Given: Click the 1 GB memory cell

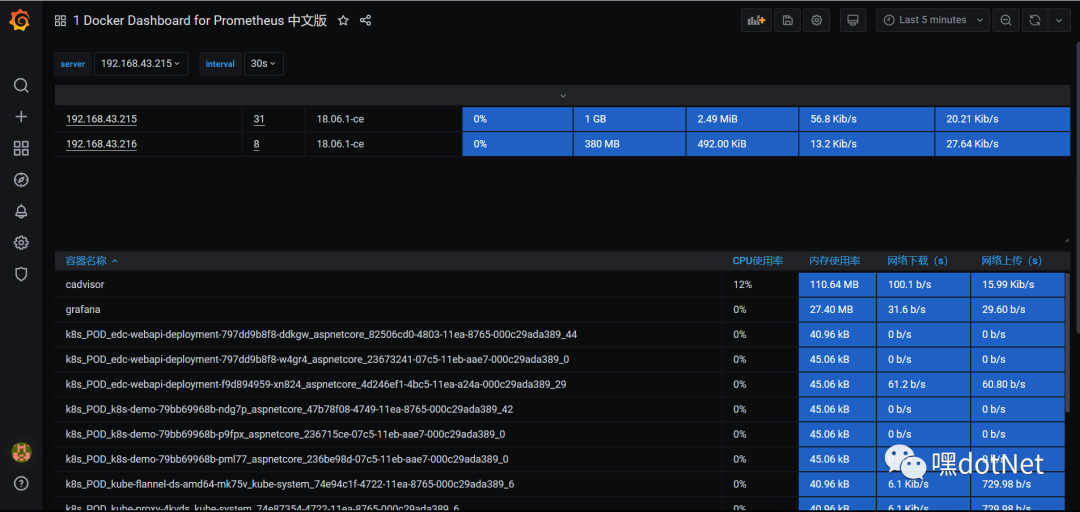Looking at the screenshot, I should pos(630,119).
